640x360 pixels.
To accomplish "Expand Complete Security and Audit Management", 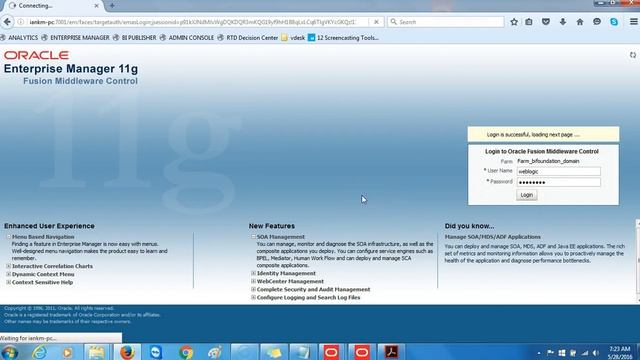I will (253, 289).
